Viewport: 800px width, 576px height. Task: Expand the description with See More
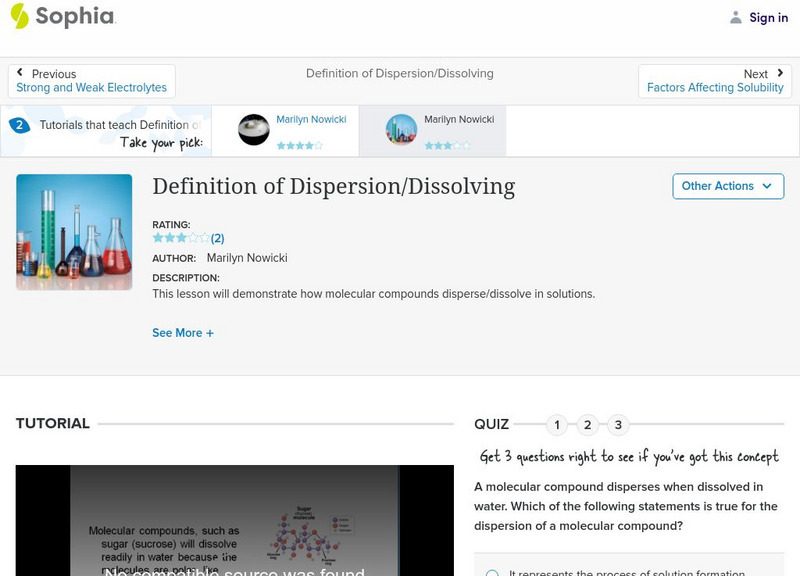click(183, 332)
